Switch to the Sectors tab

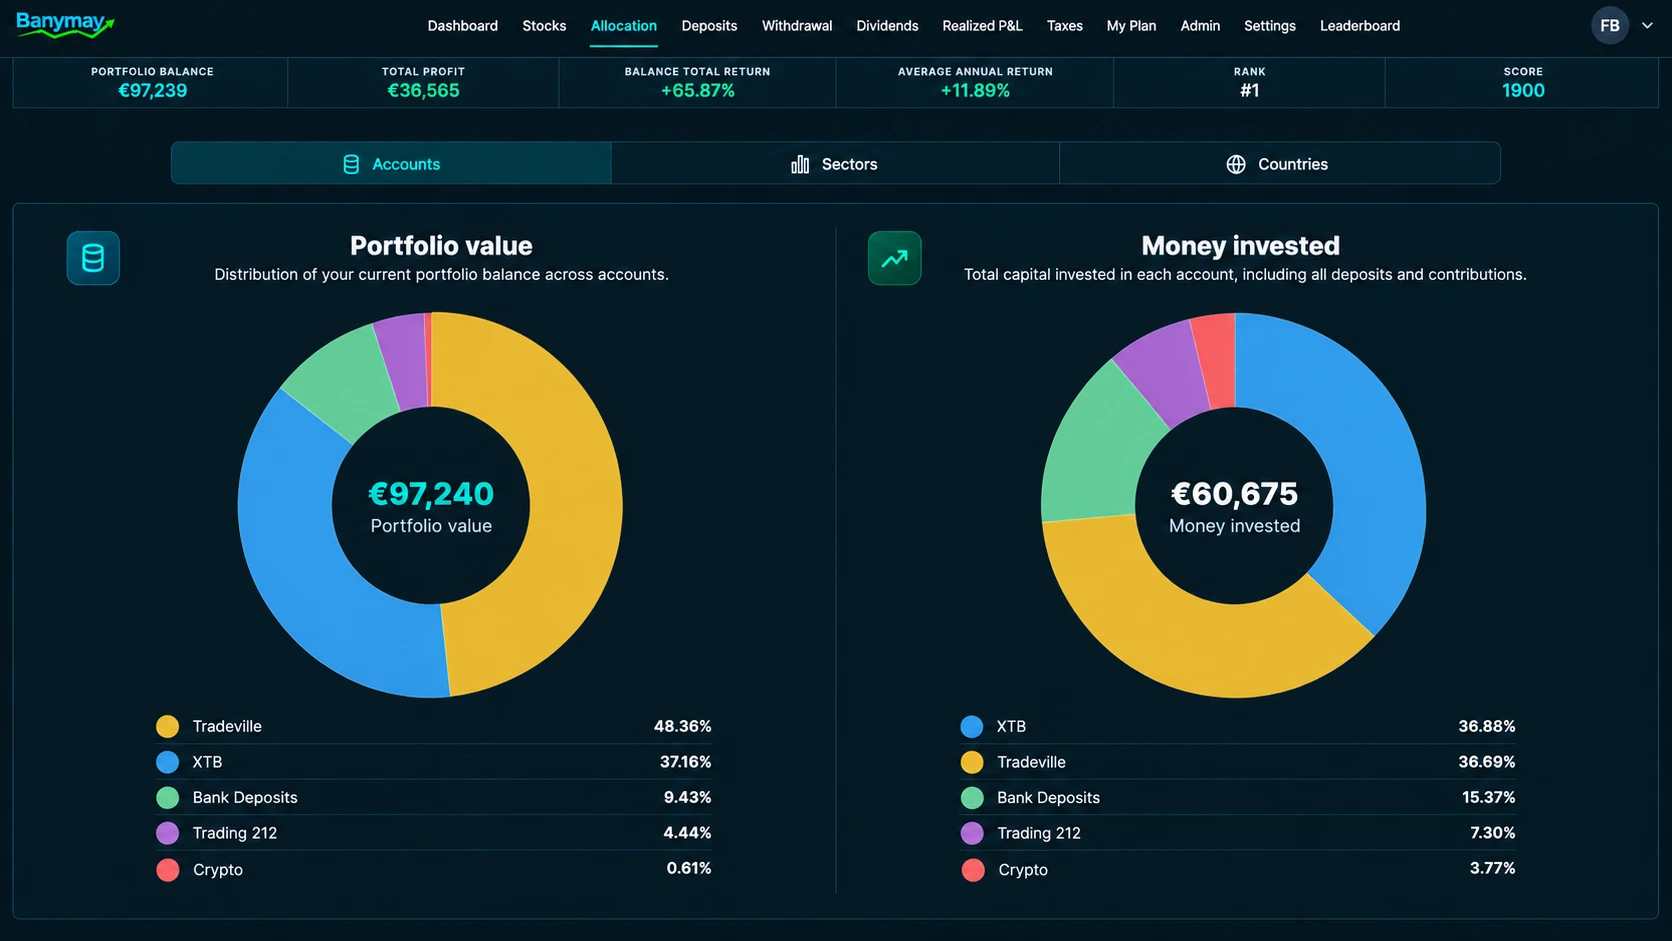click(x=835, y=163)
